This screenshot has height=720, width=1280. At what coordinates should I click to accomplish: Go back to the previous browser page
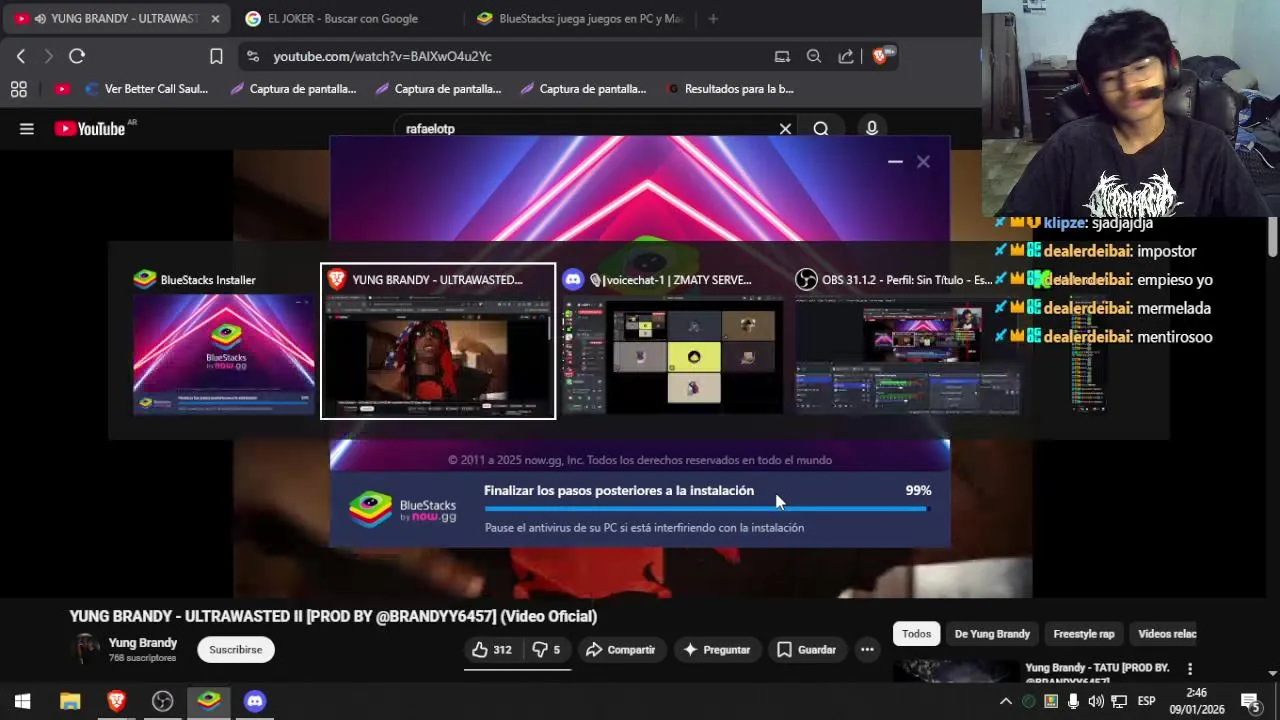pos(21,57)
